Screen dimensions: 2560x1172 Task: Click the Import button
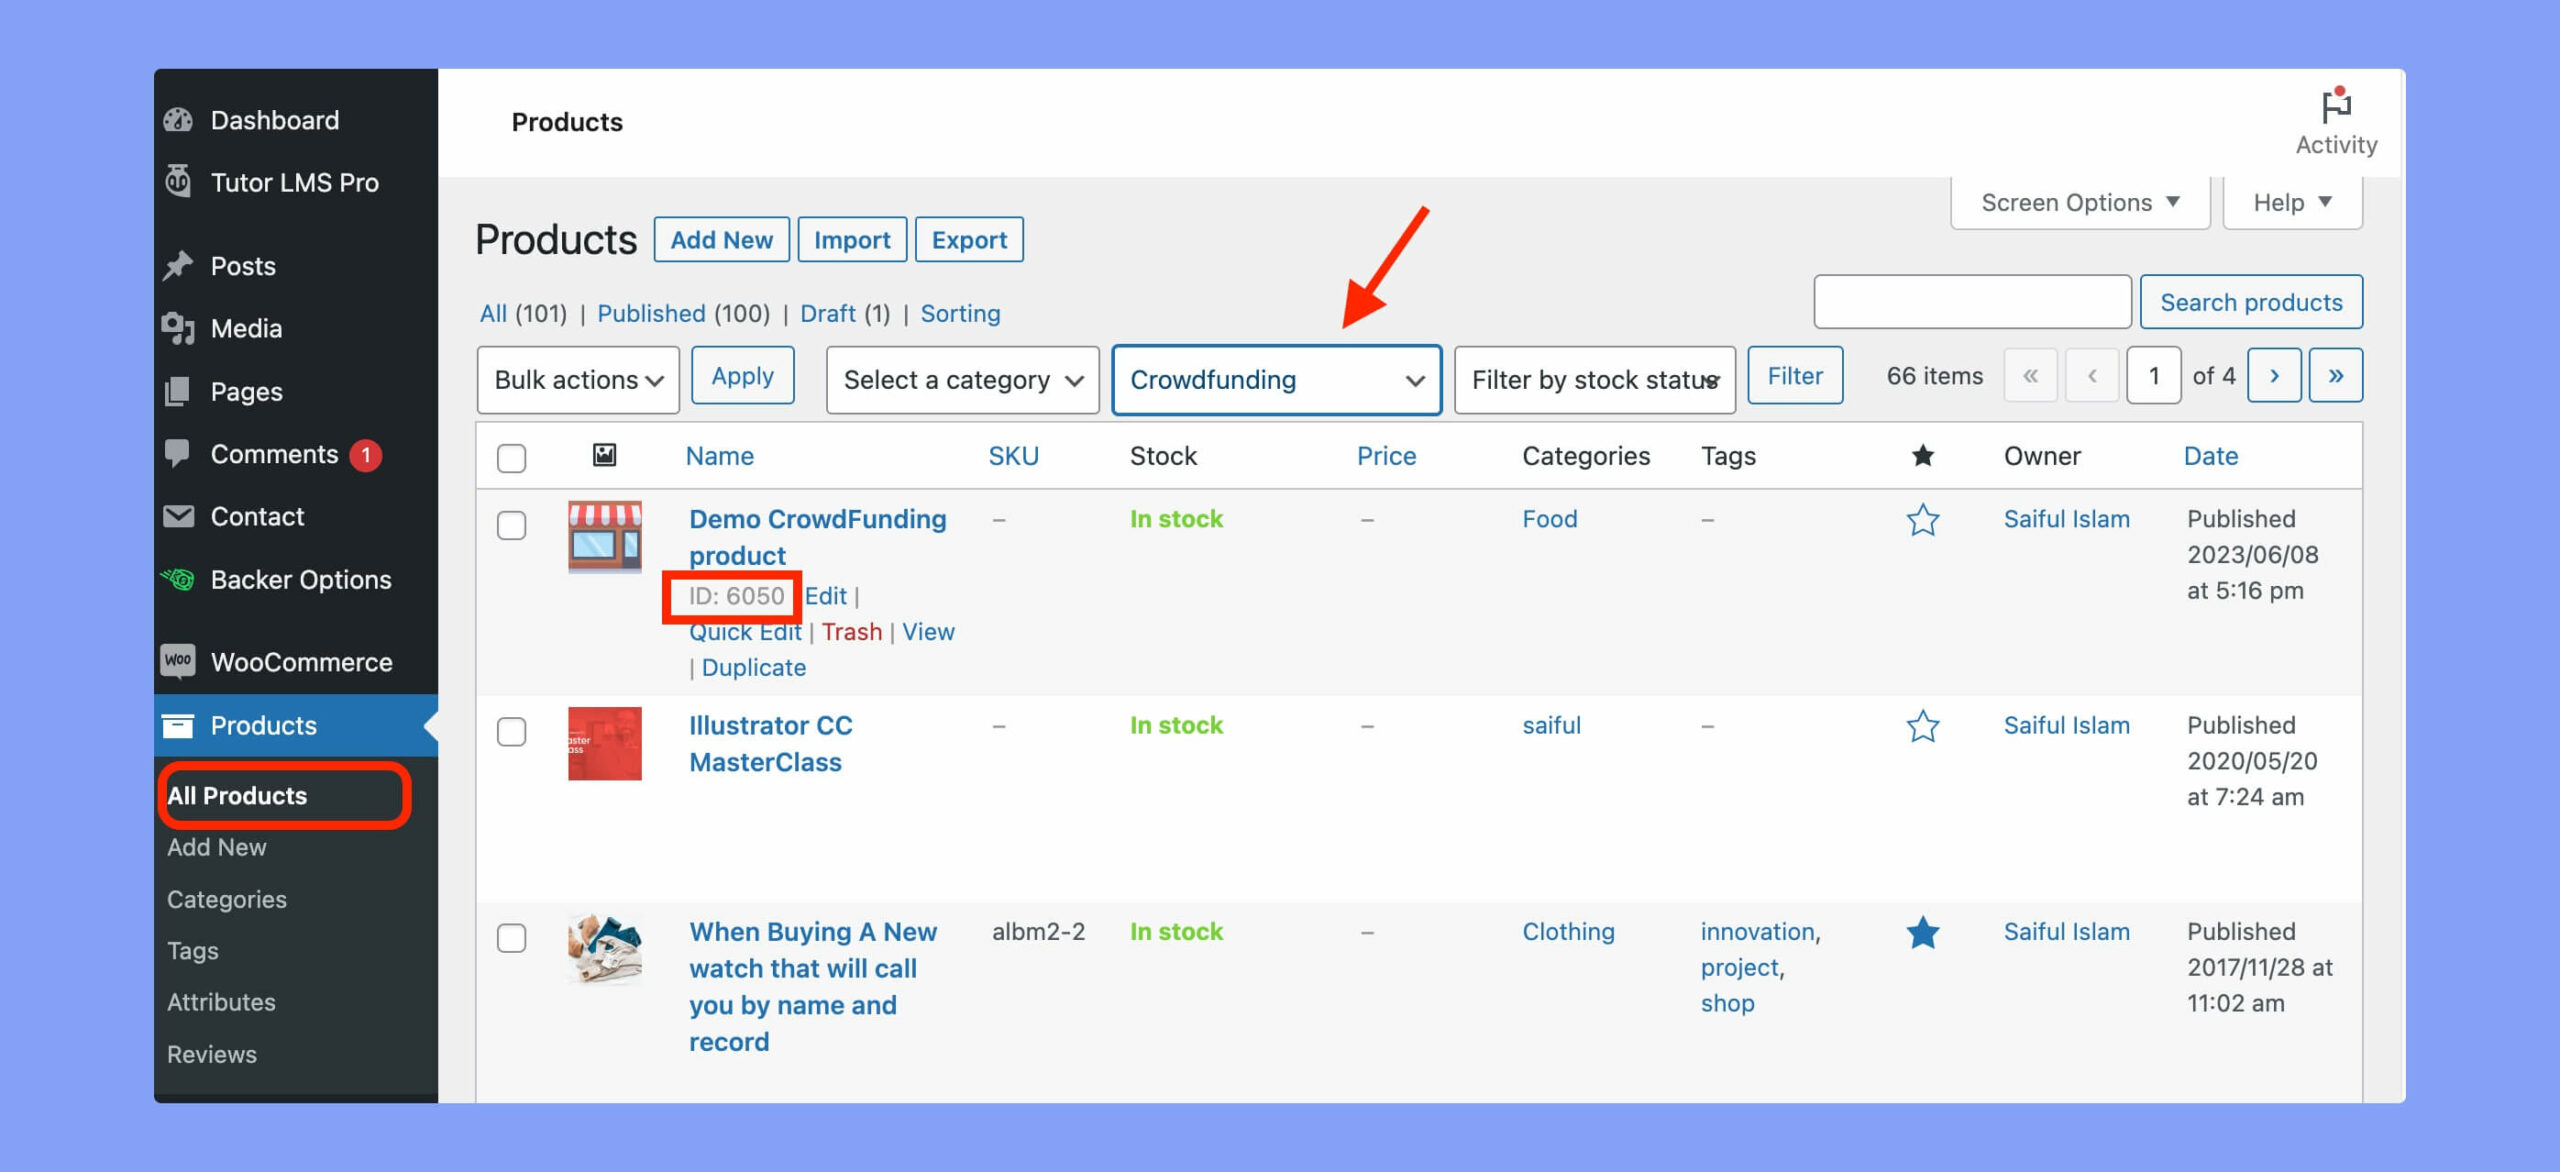click(x=852, y=240)
